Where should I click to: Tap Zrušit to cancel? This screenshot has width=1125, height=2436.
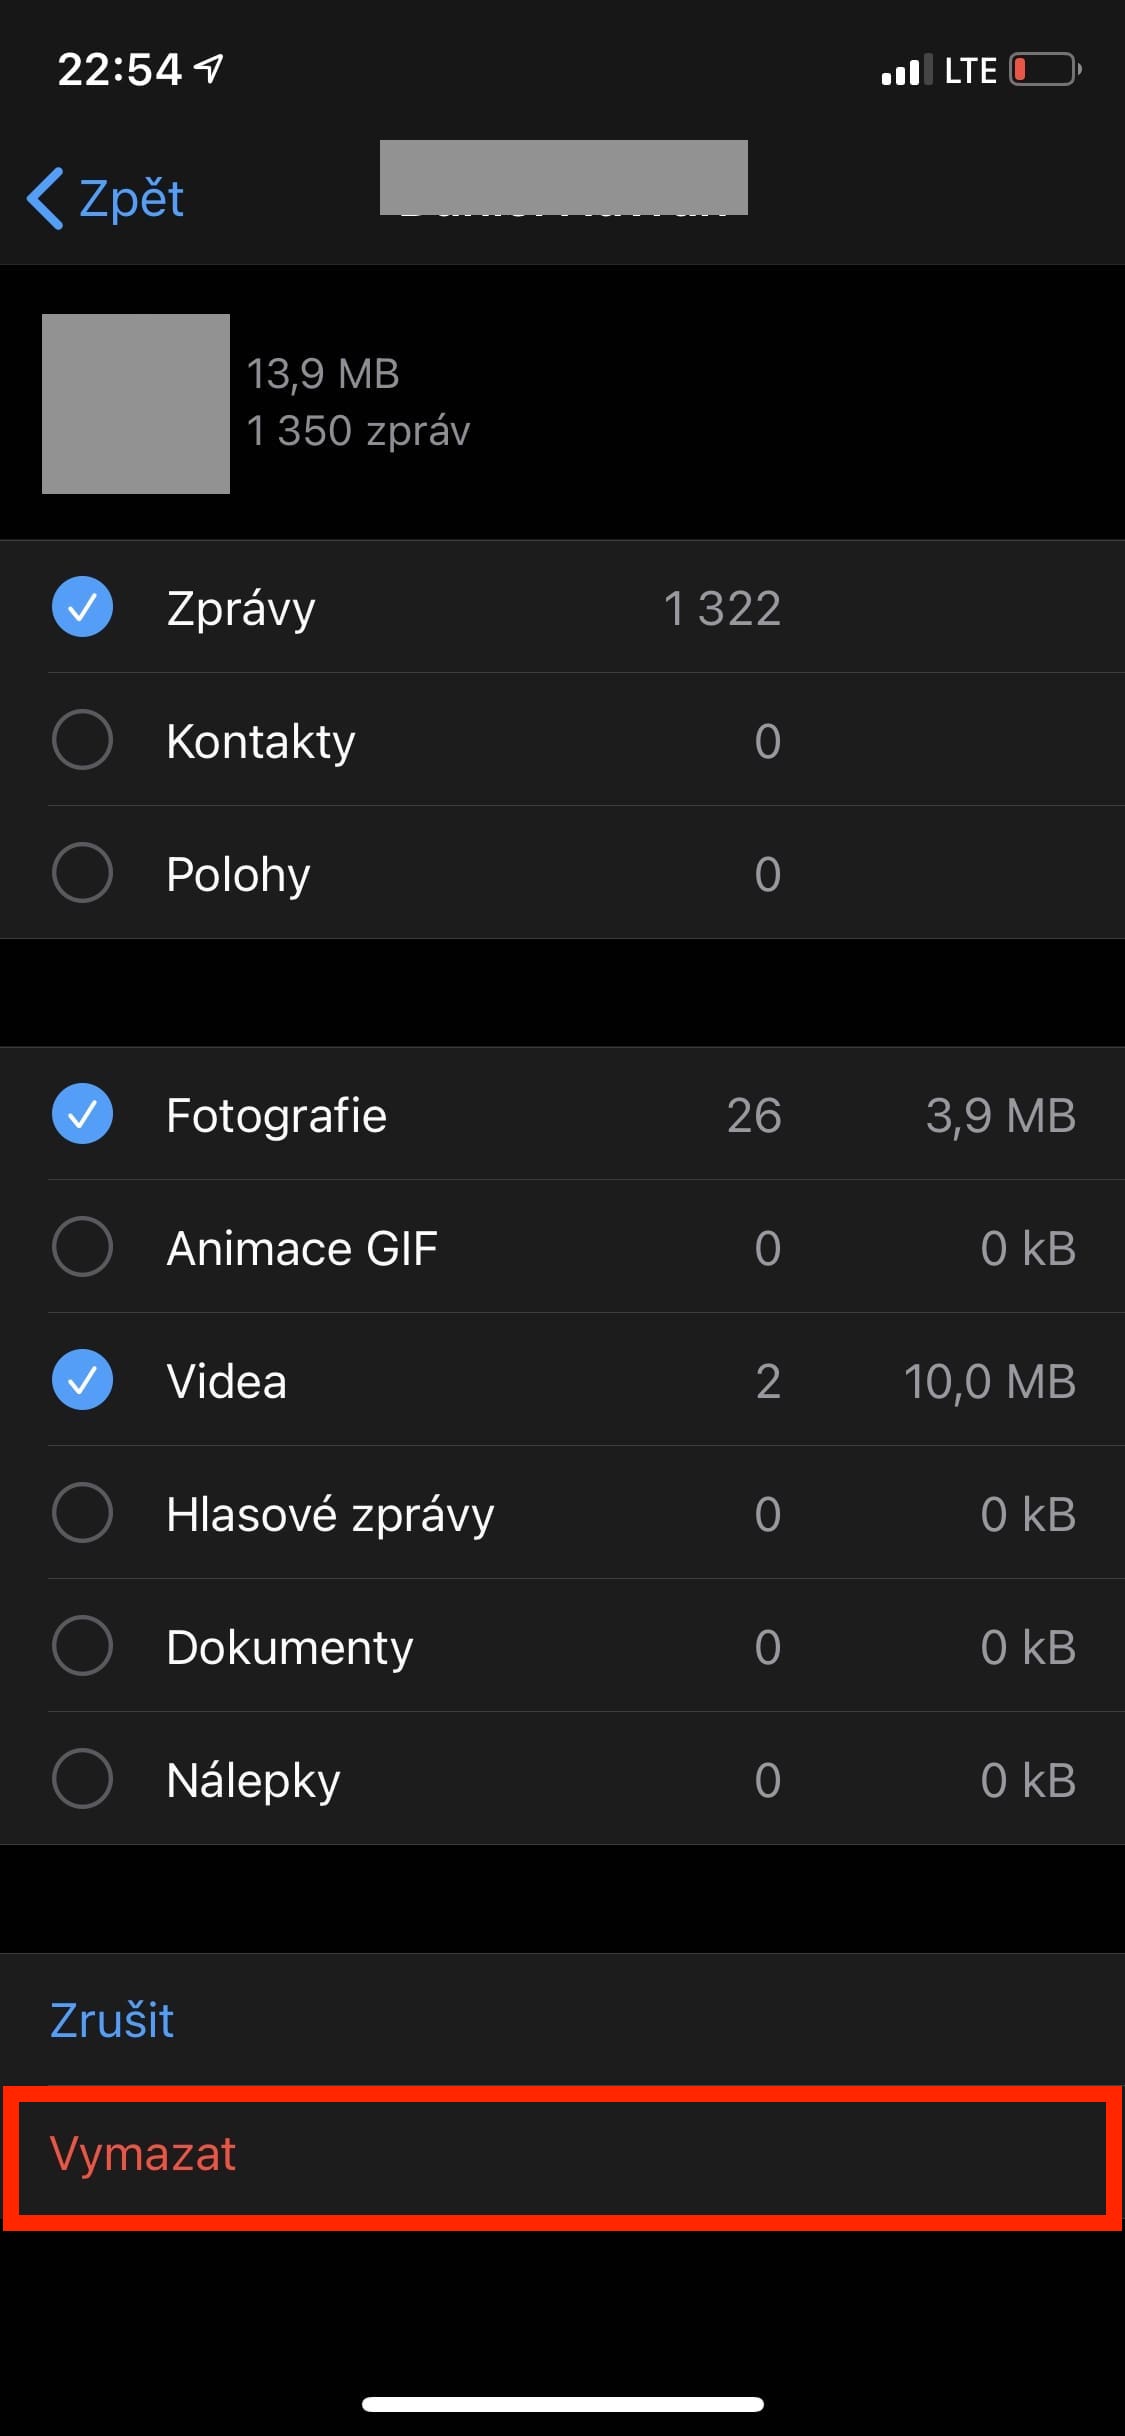(112, 2020)
